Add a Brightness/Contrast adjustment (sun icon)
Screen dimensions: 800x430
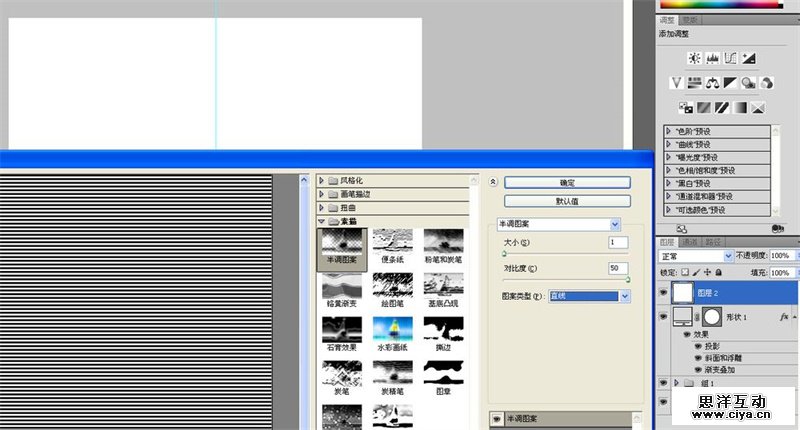coord(693,58)
